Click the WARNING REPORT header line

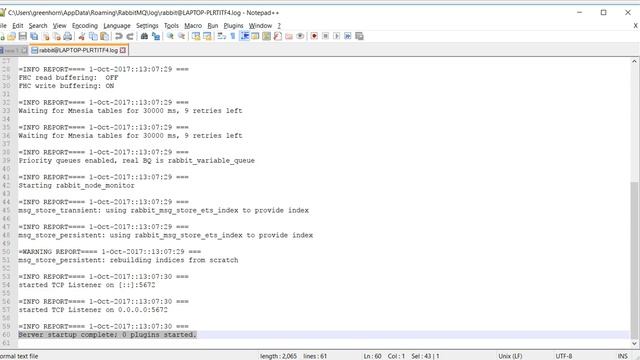(110, 251)
